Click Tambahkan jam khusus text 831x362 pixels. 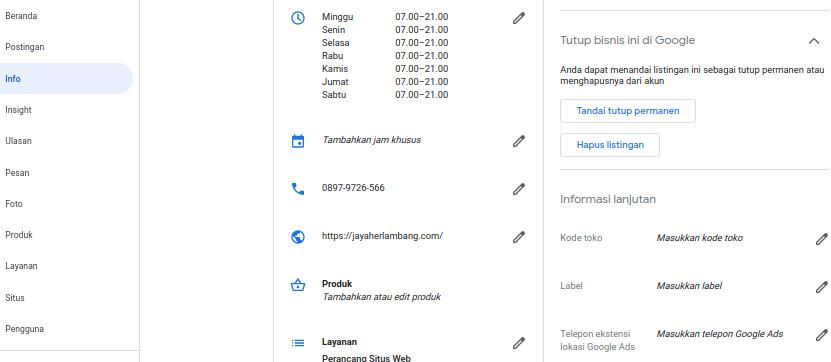click(x=372, y=140)
